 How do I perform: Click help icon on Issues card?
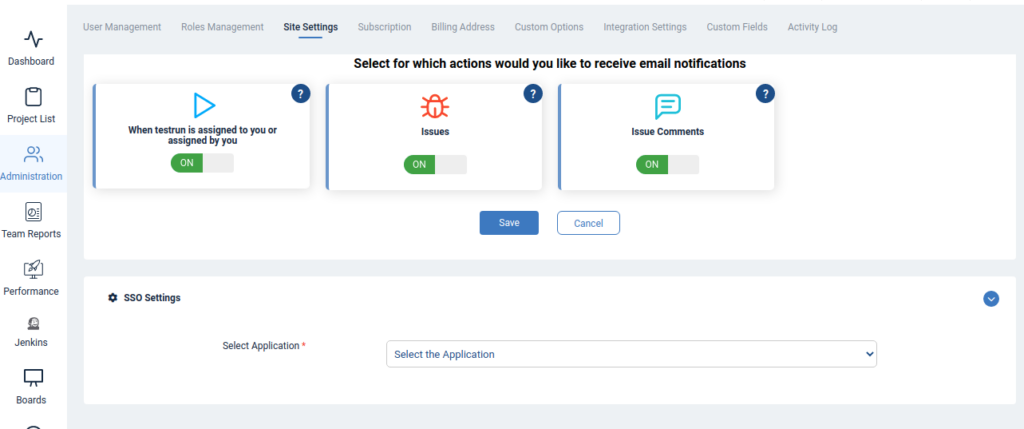(533, 93)
